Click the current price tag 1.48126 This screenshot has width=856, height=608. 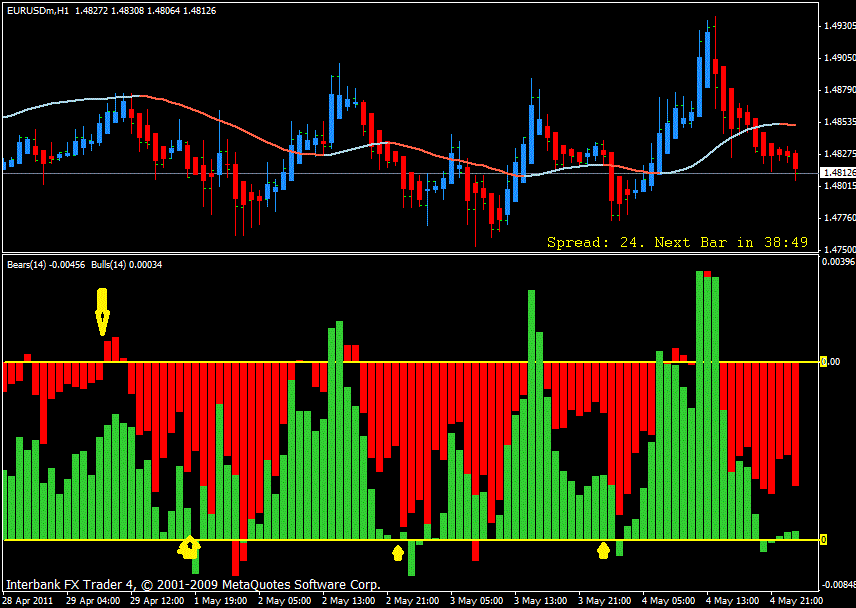pyautogui.click(x=838, y=172)
